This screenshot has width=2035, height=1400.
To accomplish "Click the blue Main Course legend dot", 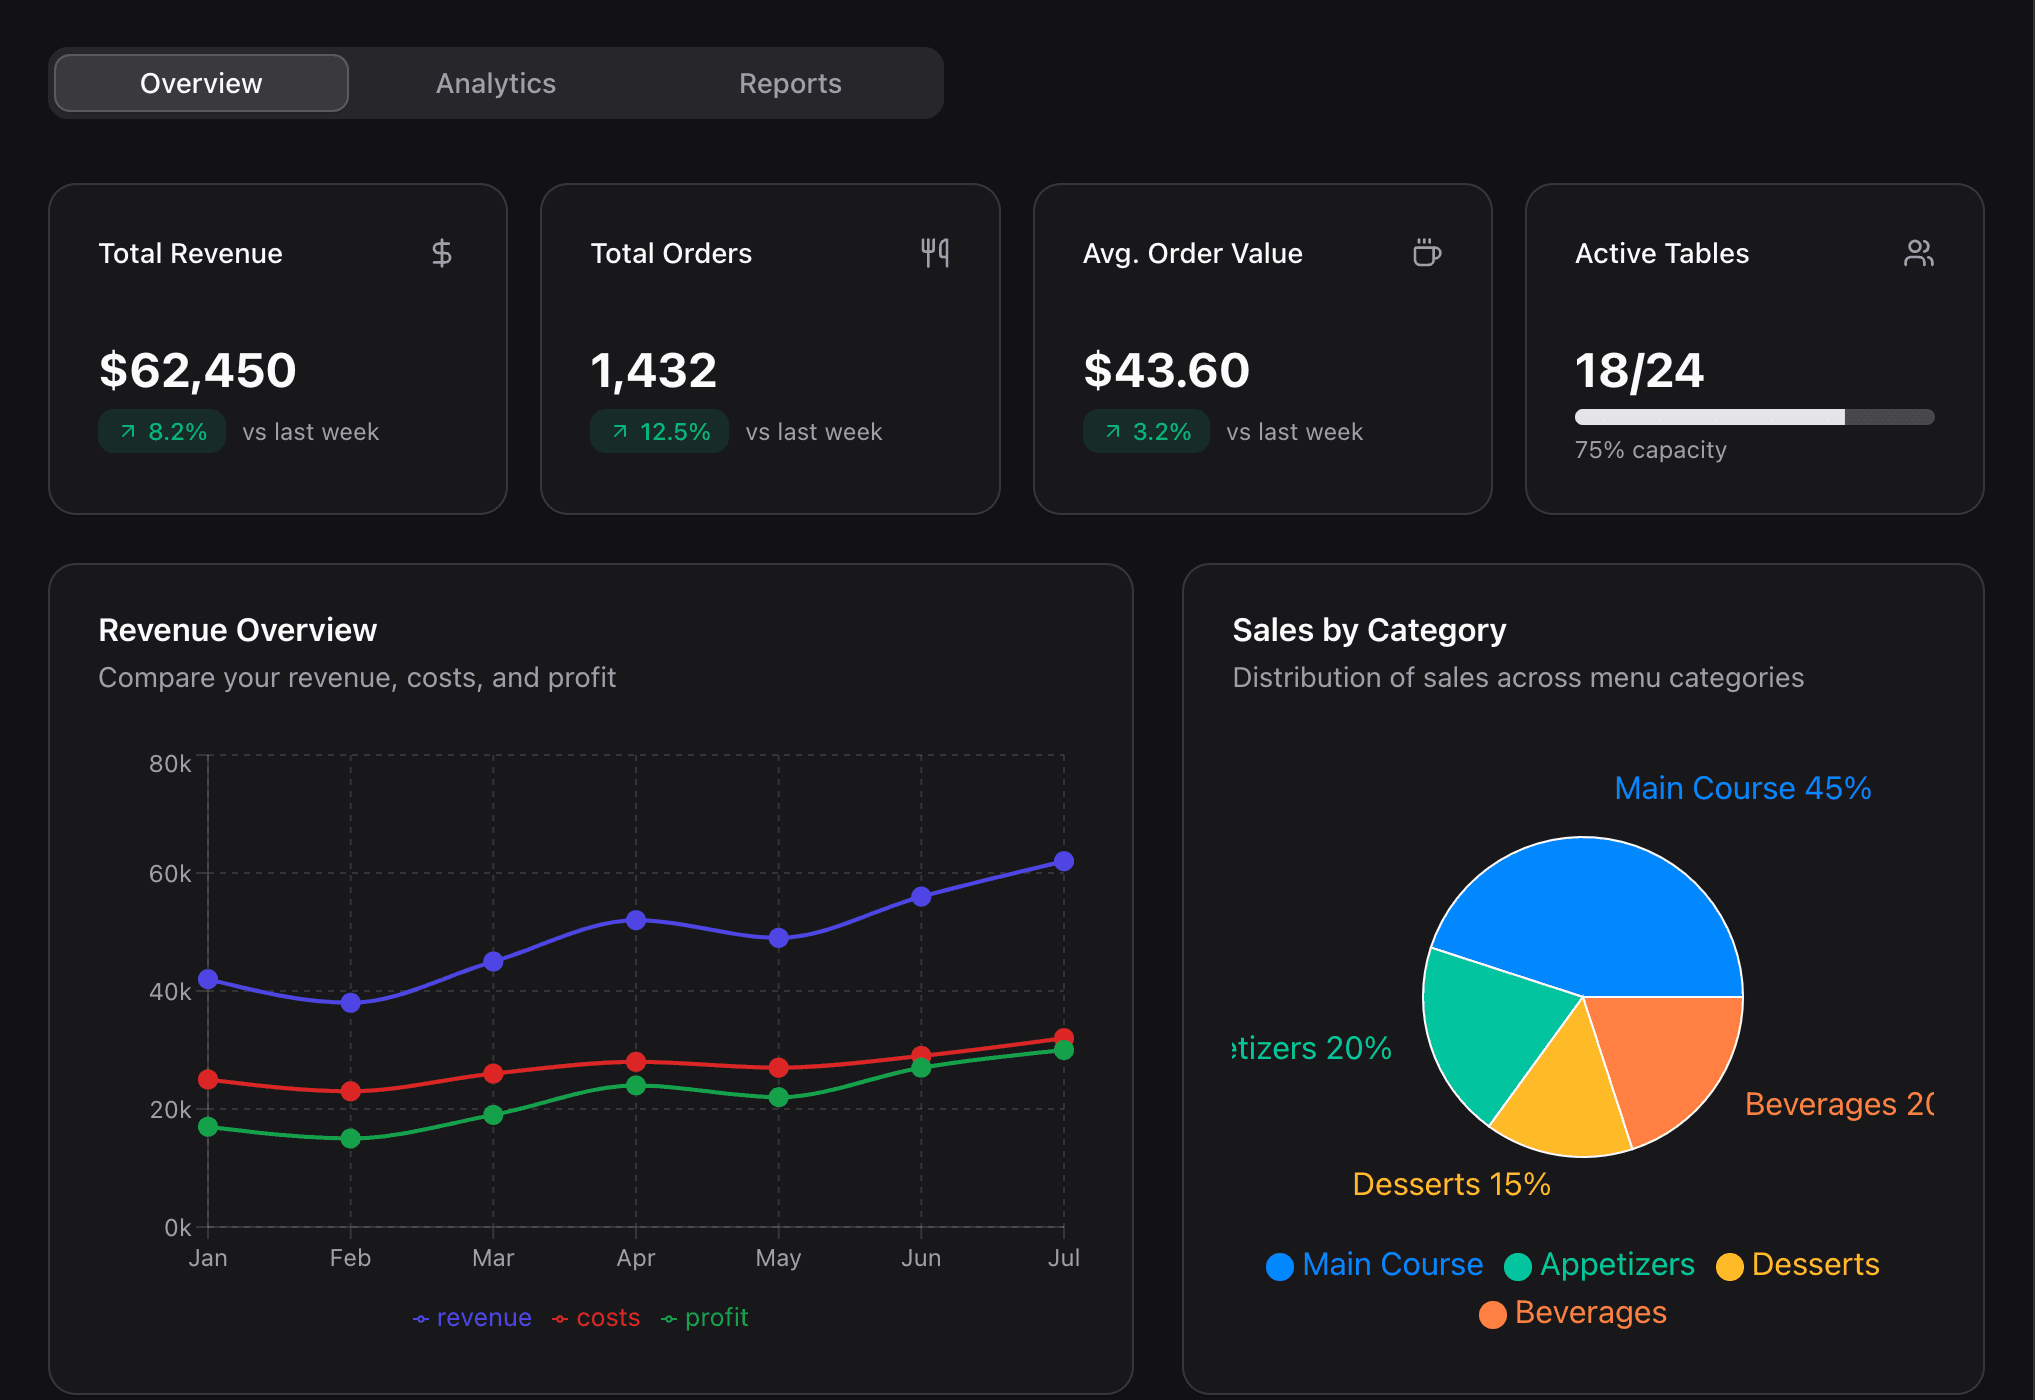I will (1279, 1266).
